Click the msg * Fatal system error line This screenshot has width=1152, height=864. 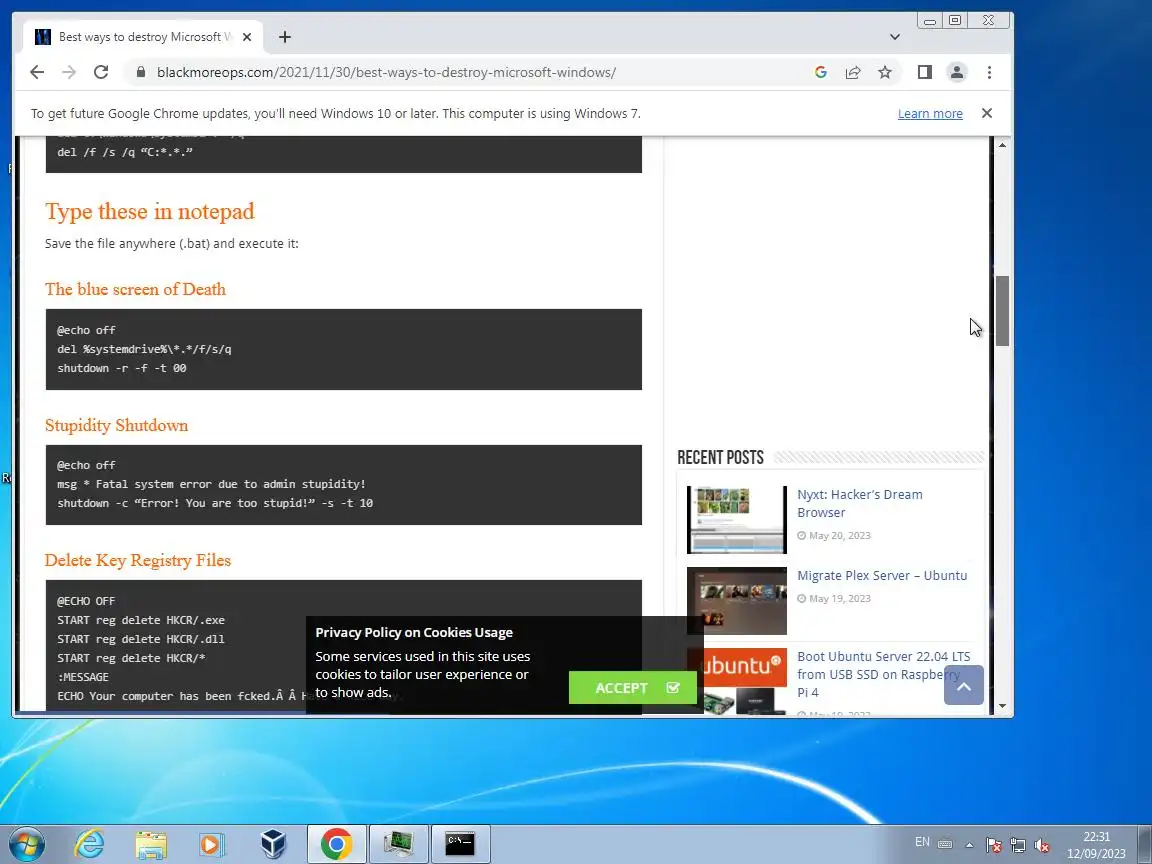(212, 484)
